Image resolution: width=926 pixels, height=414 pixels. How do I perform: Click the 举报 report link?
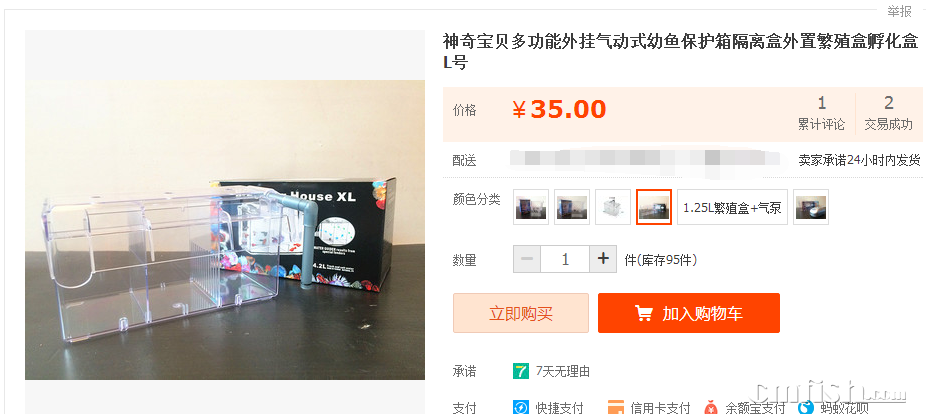click(899, 11)
